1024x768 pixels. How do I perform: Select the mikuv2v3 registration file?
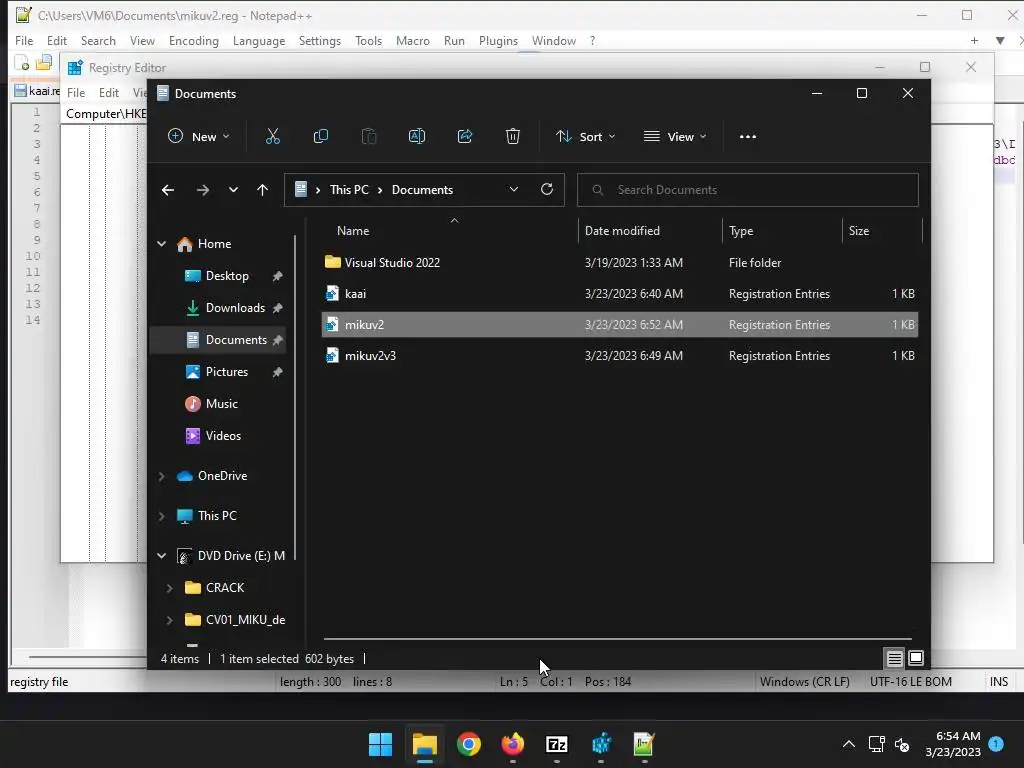click(x=620, y=356)
